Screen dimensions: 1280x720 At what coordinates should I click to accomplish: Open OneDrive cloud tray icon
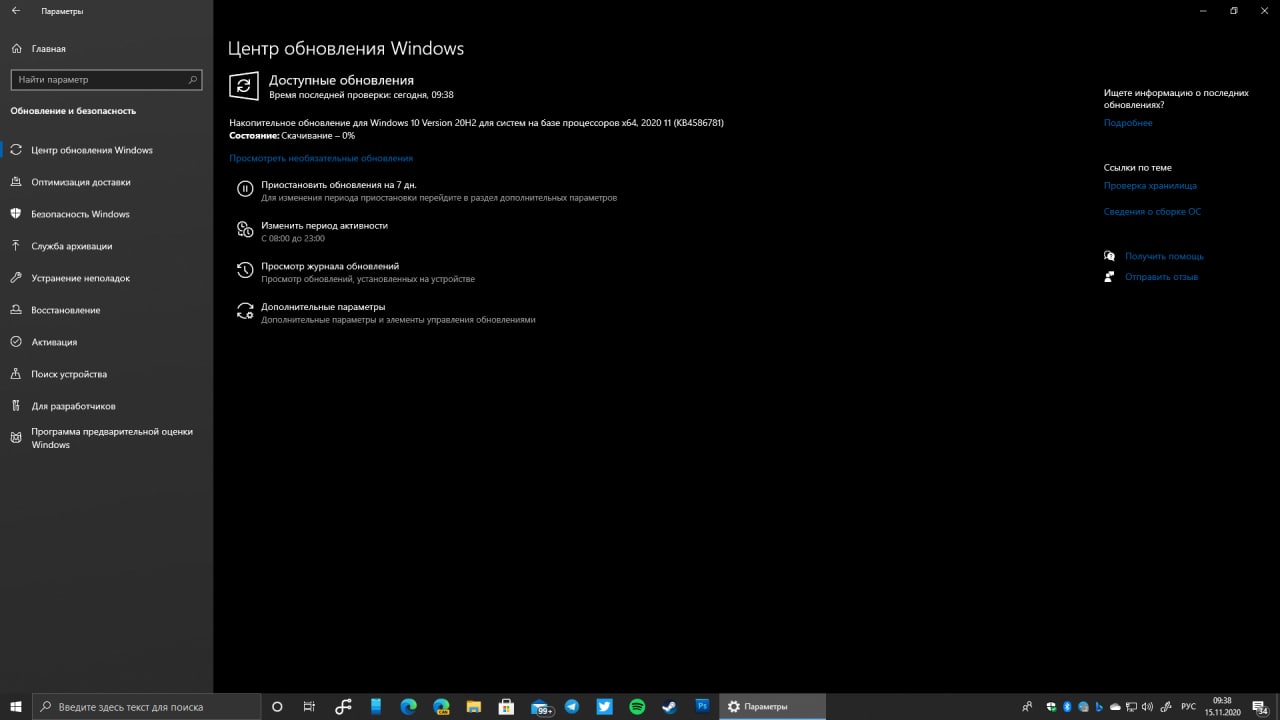1115,706
